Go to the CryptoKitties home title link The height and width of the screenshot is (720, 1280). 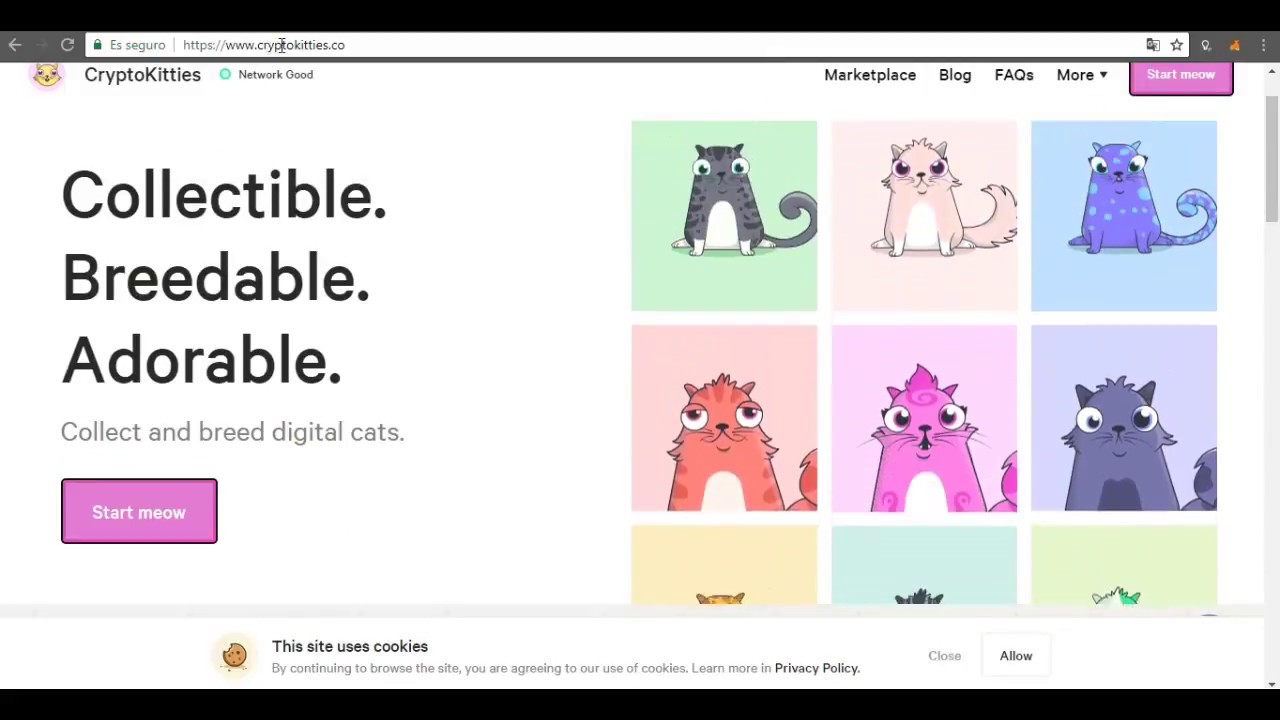tap(142, 75)
